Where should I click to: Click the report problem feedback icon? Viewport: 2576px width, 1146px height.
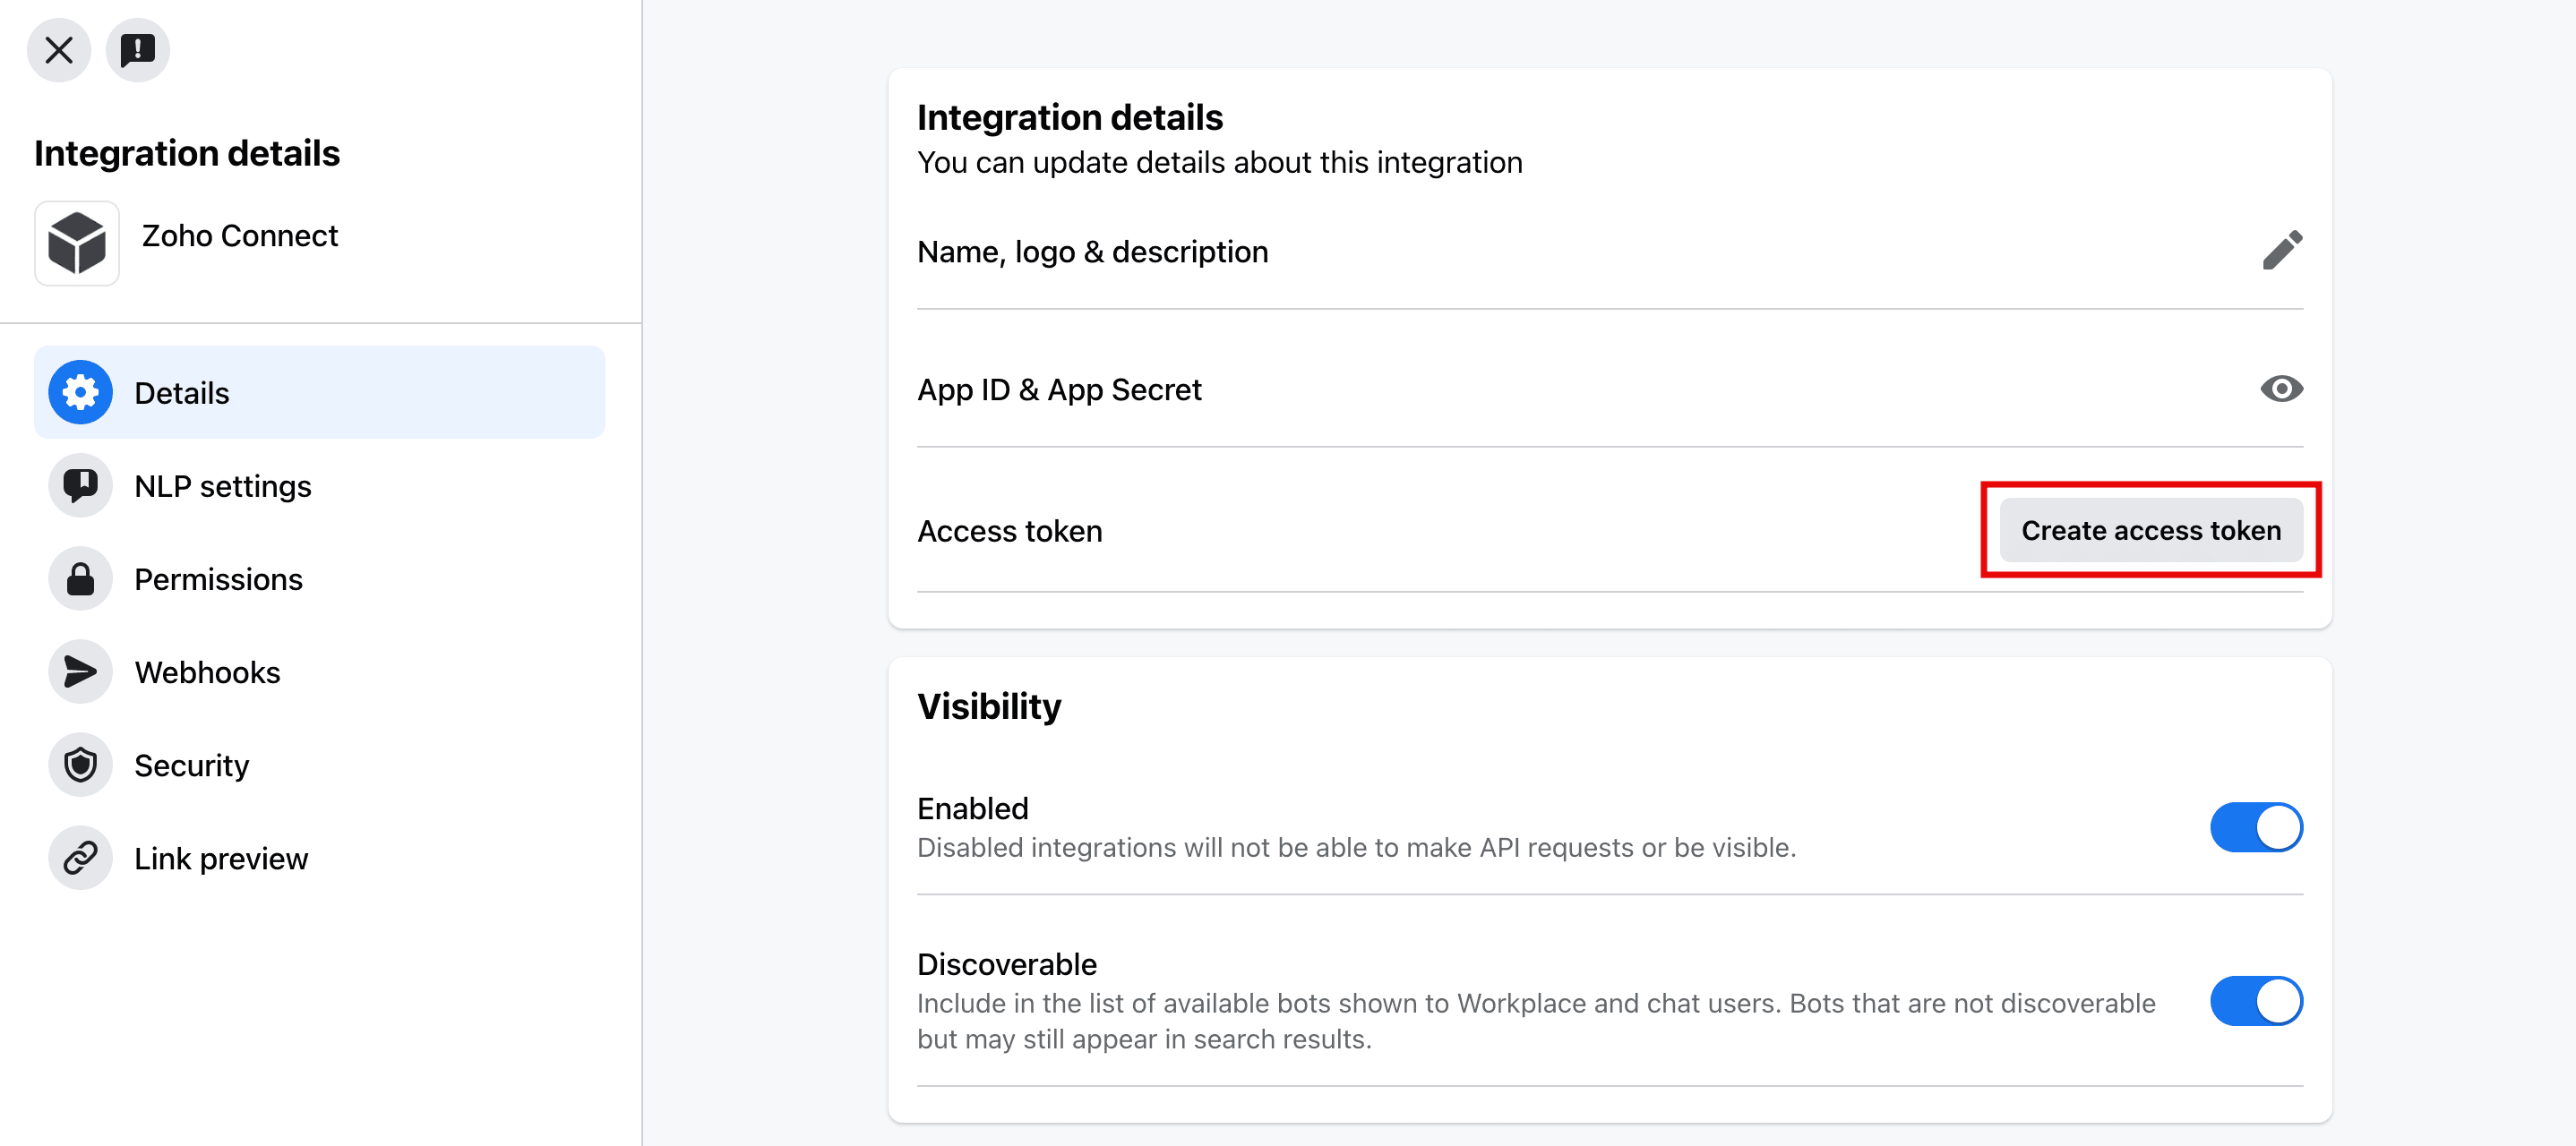(137, 49)
